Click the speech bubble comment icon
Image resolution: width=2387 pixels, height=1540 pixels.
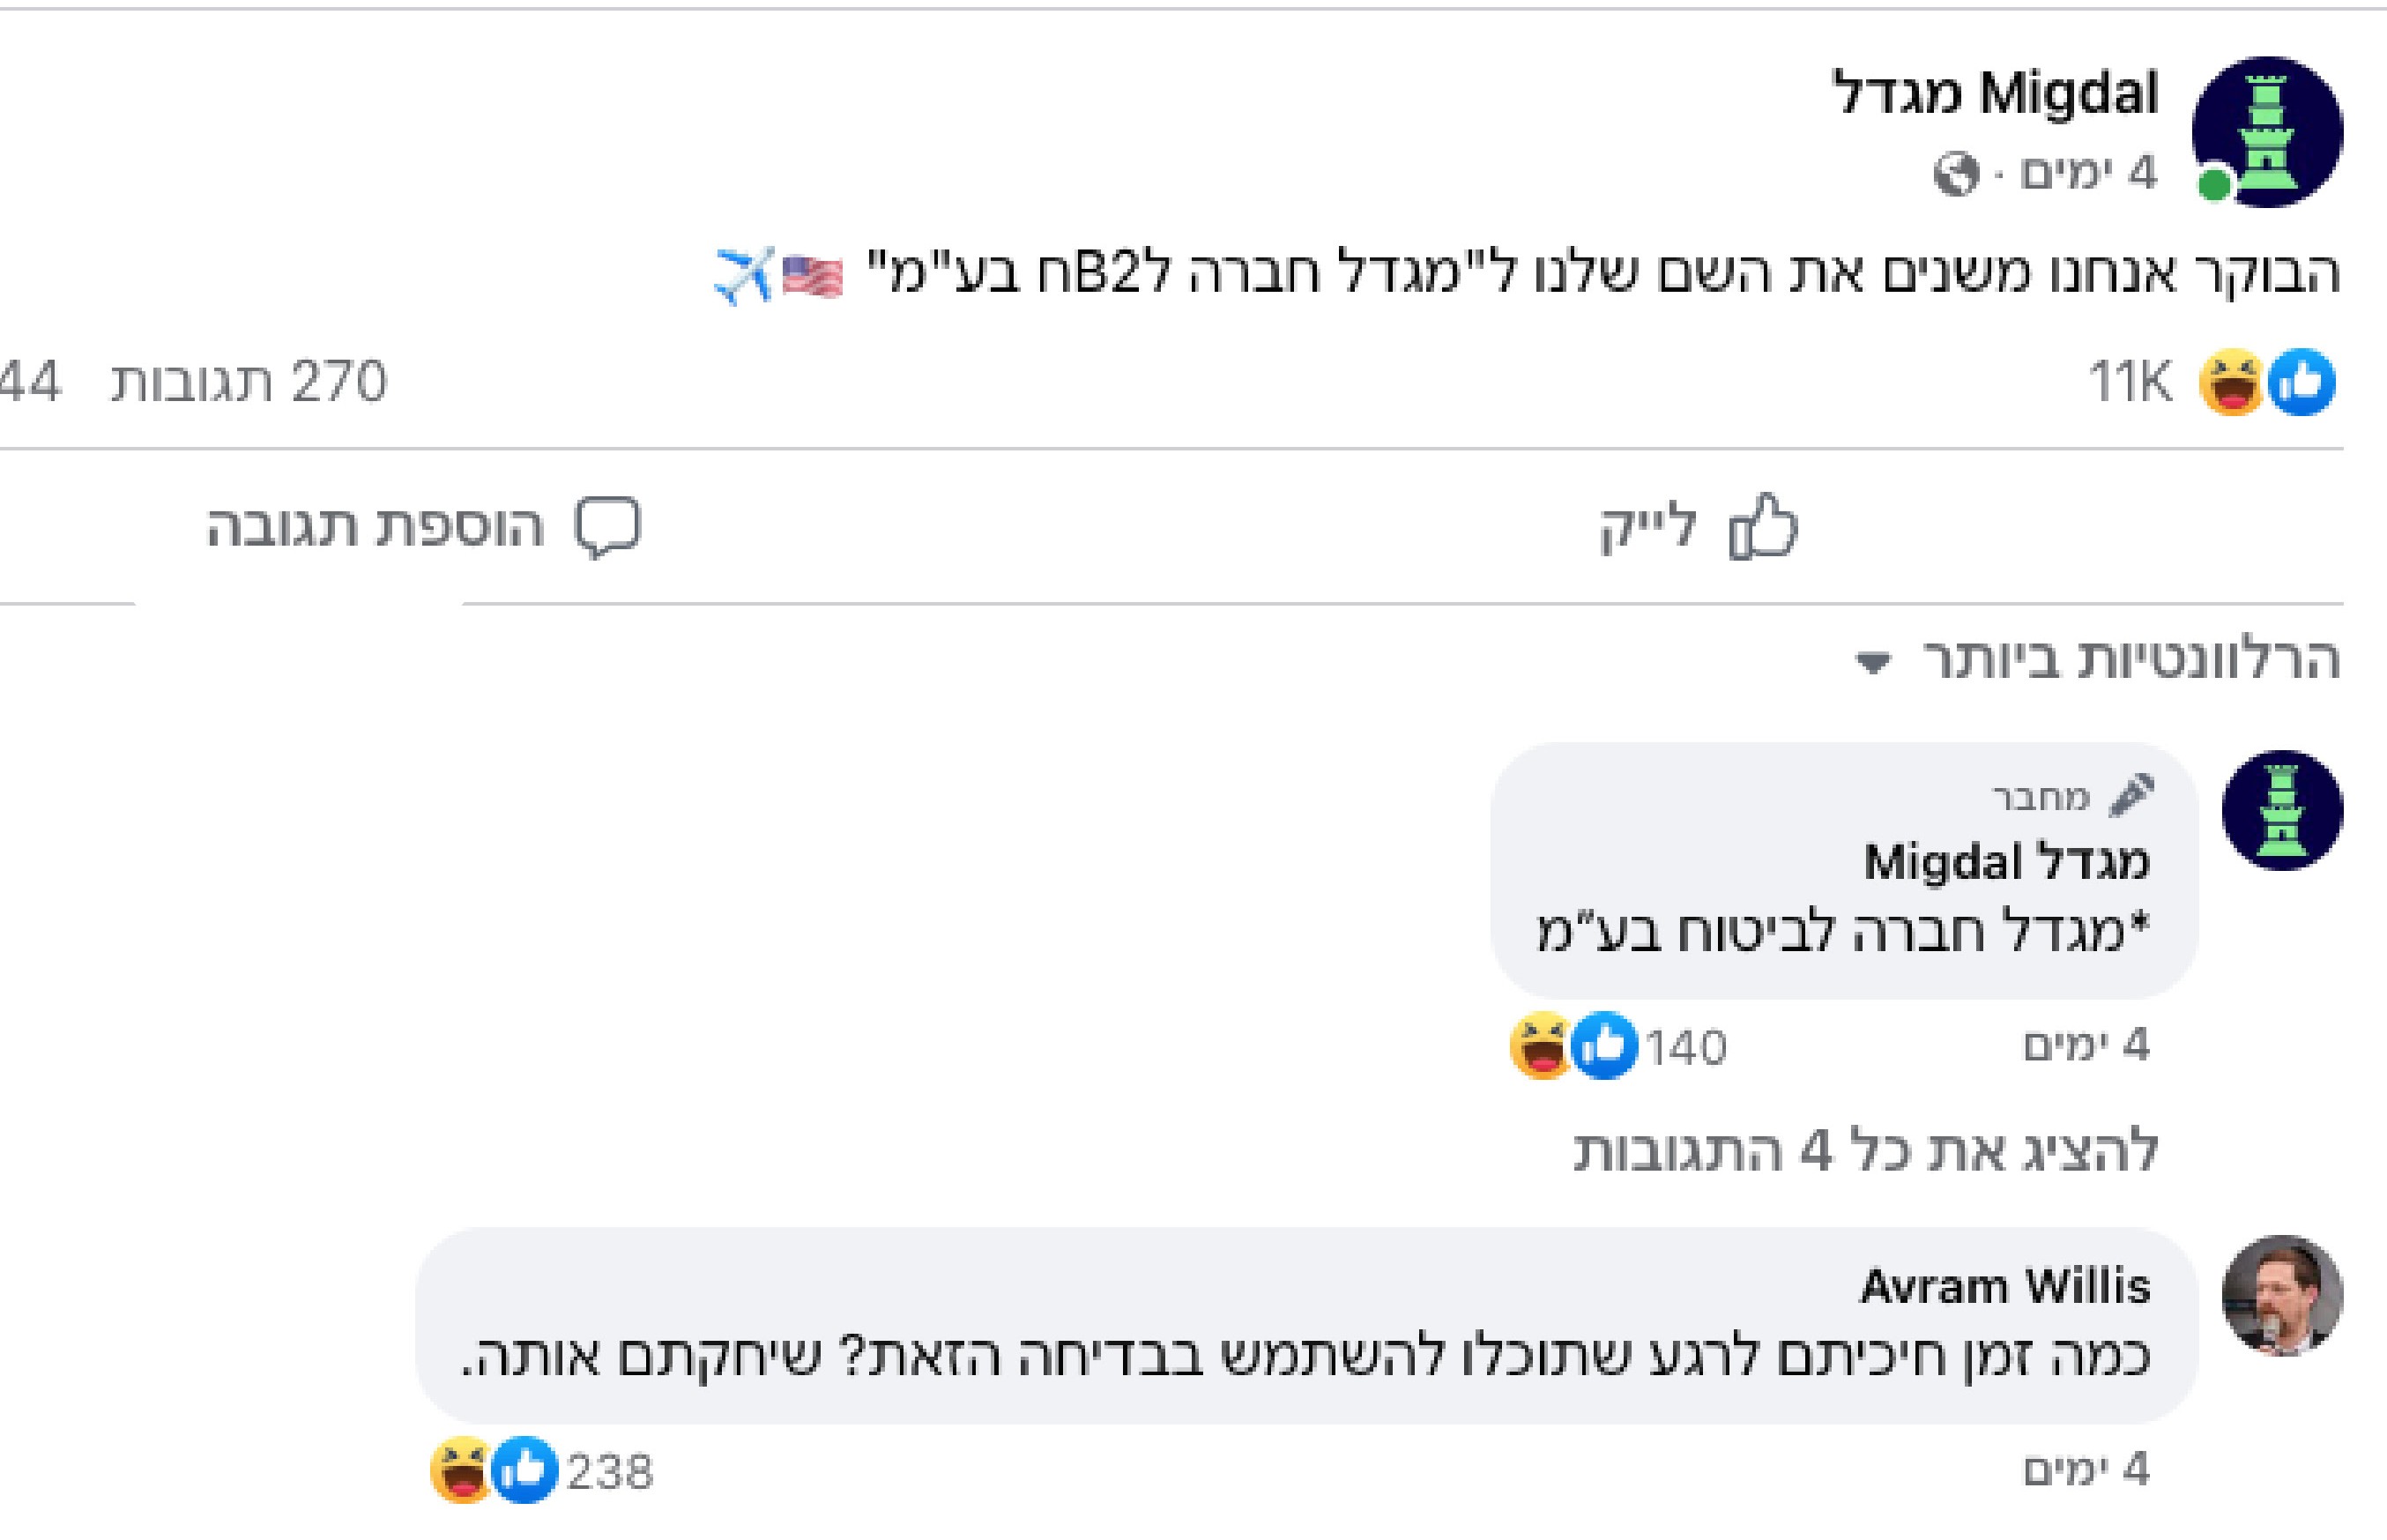click(607, 526)
